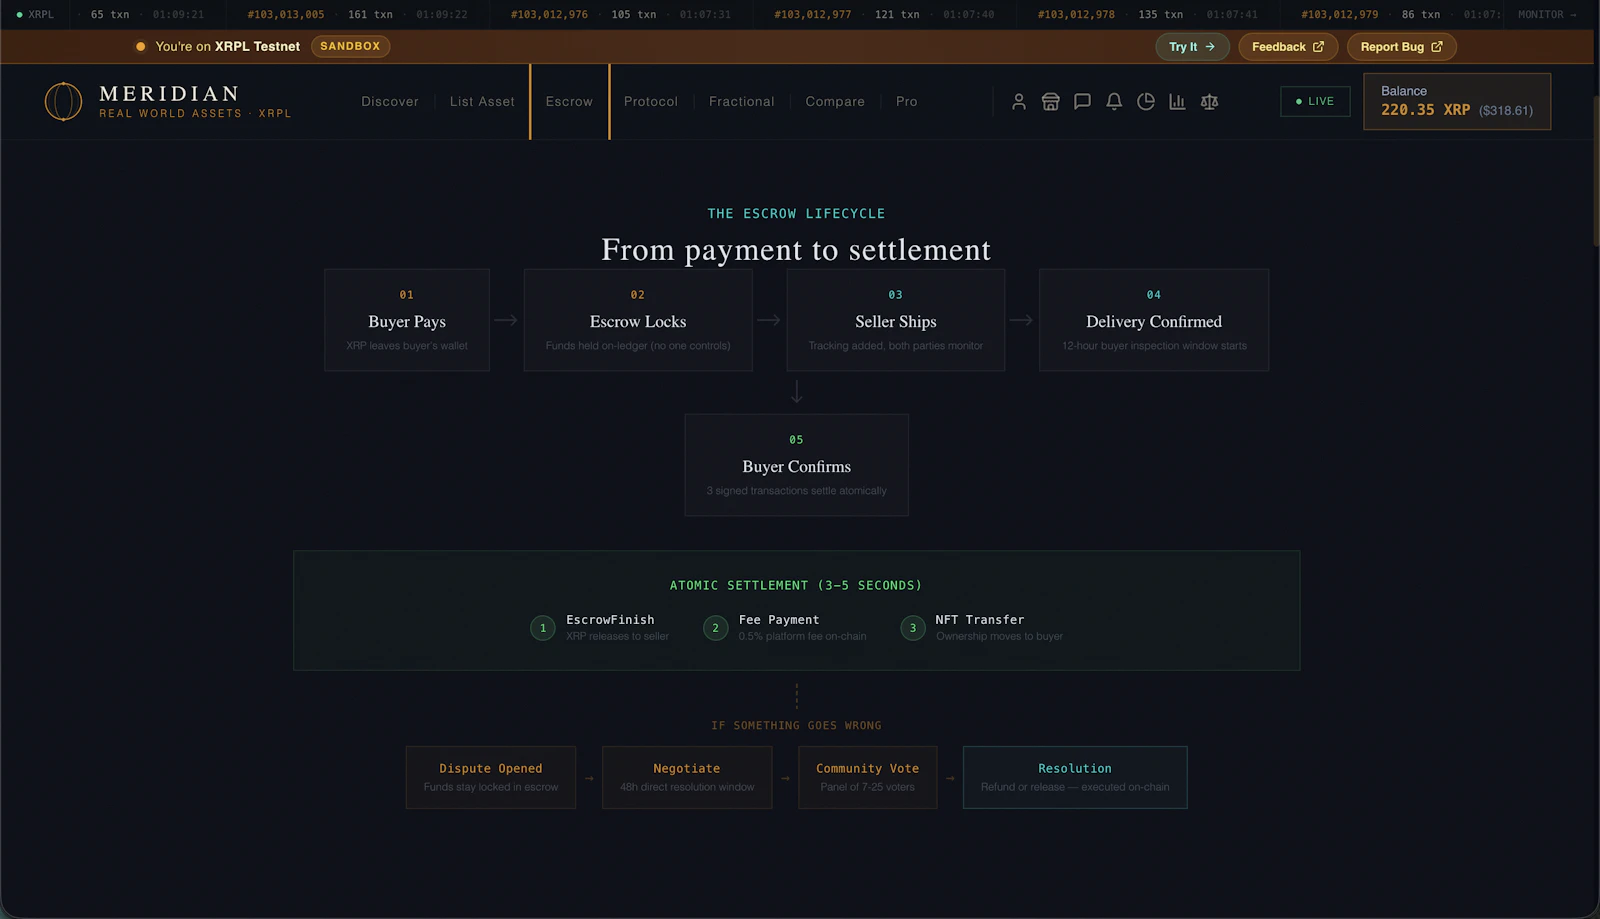Click the XRPL label in ticker

(41, 15)
